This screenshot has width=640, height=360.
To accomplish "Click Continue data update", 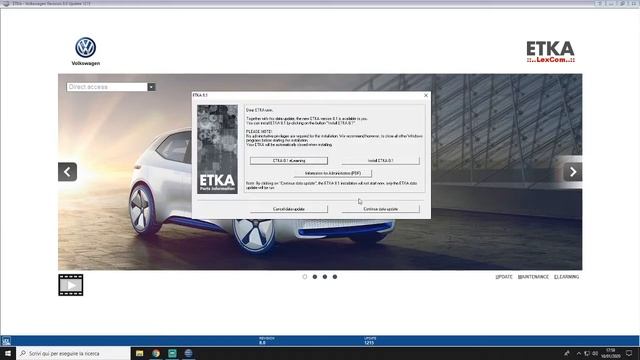I will click(380, 209).
